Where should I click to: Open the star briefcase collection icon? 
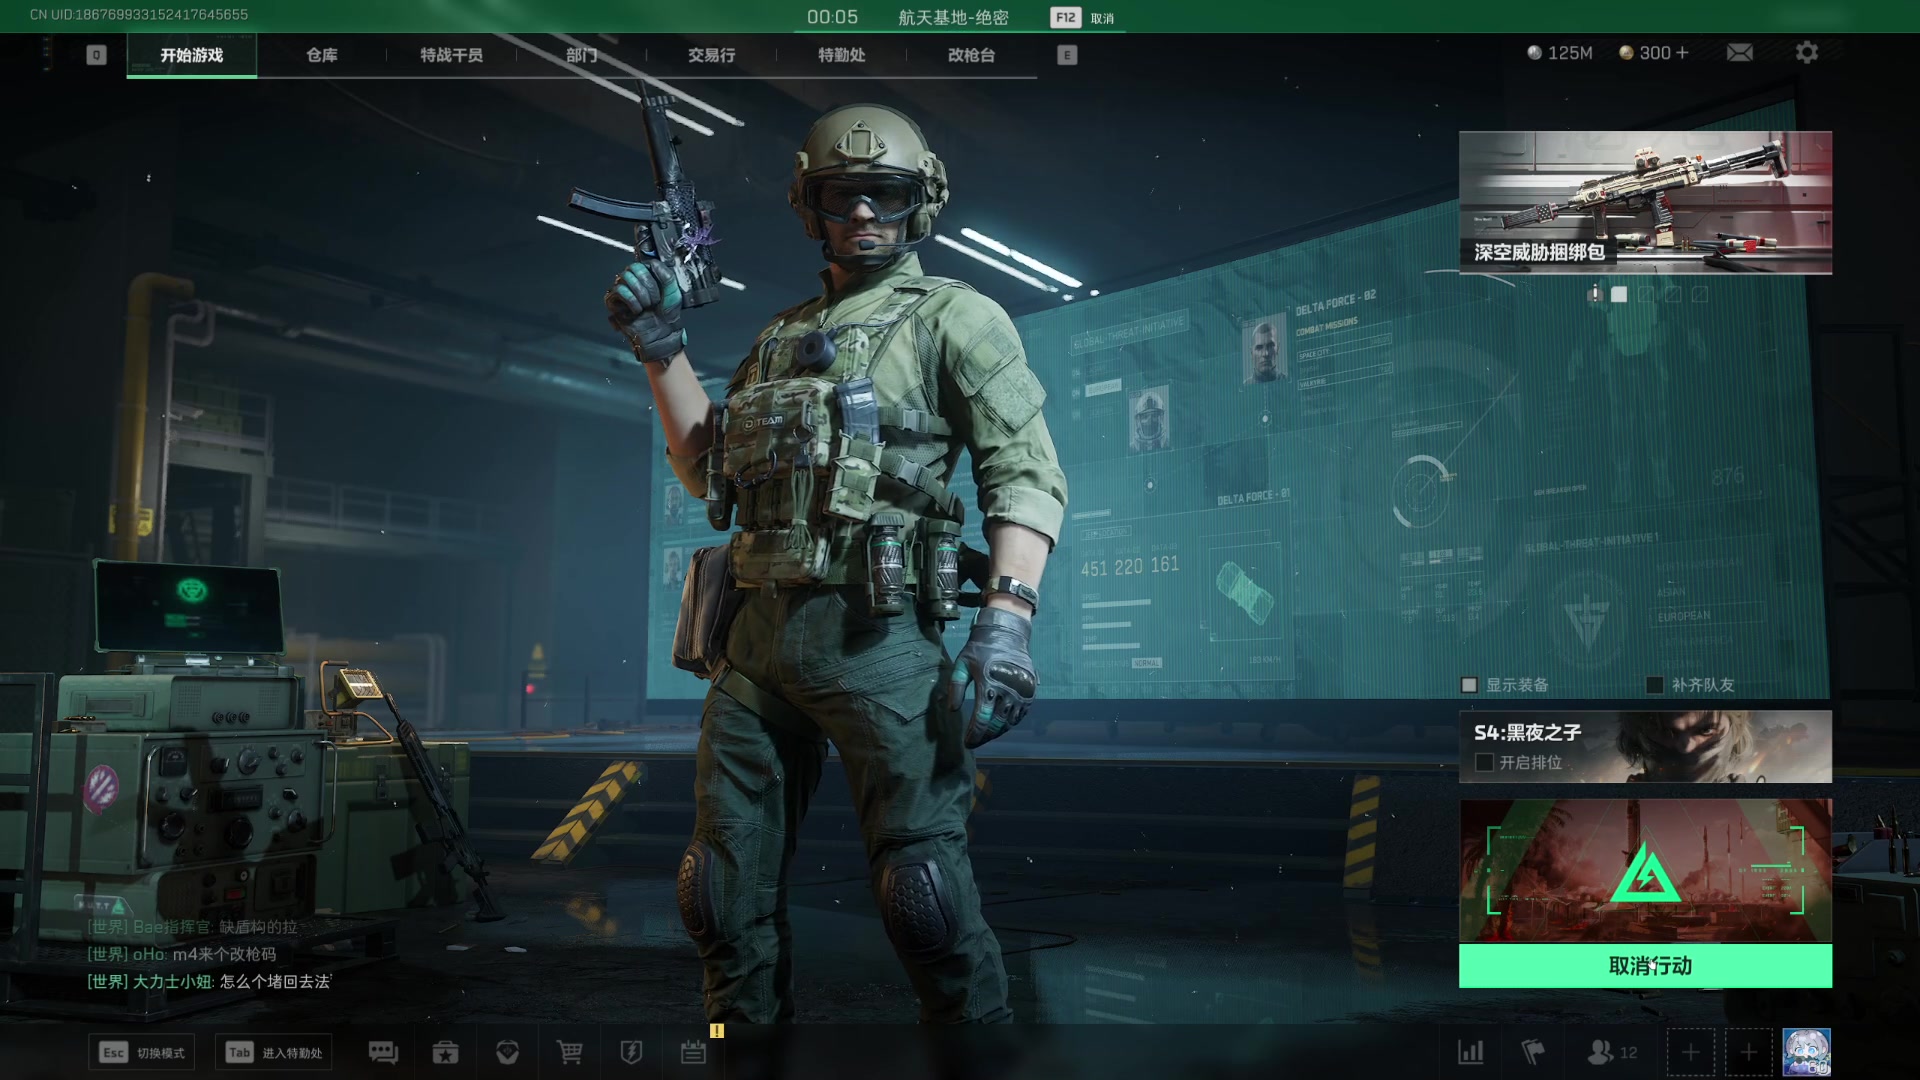(x=445, y=1052)
